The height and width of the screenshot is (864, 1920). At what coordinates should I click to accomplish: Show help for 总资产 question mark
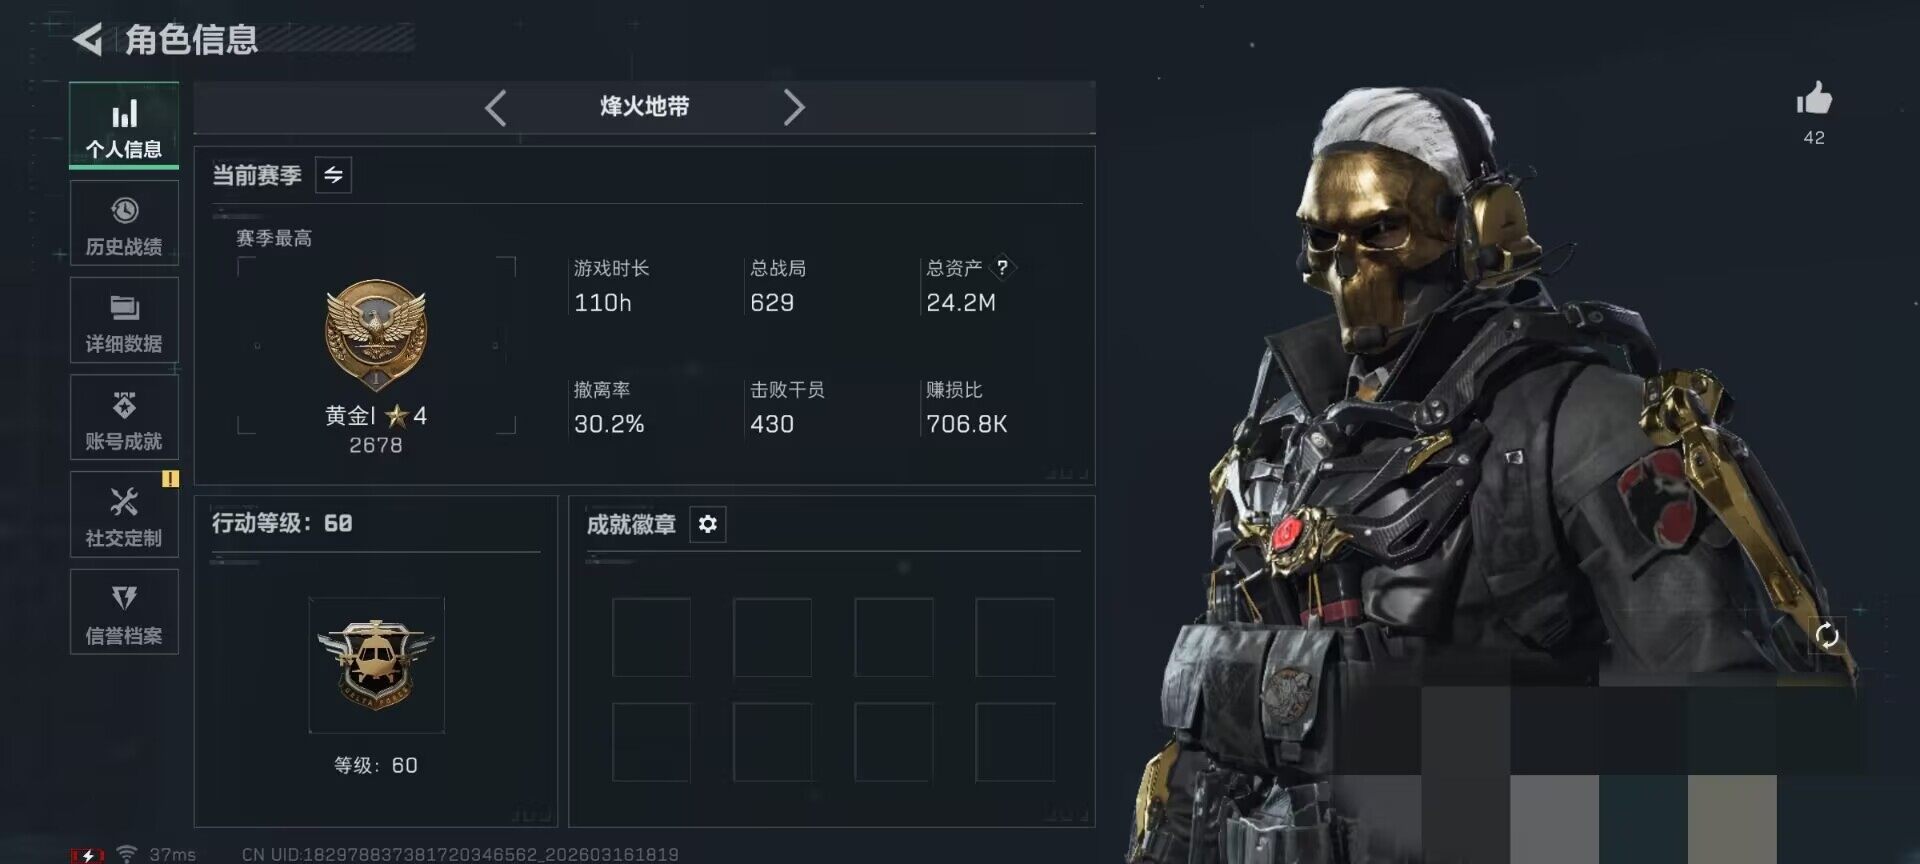[x=1002, y=267]
